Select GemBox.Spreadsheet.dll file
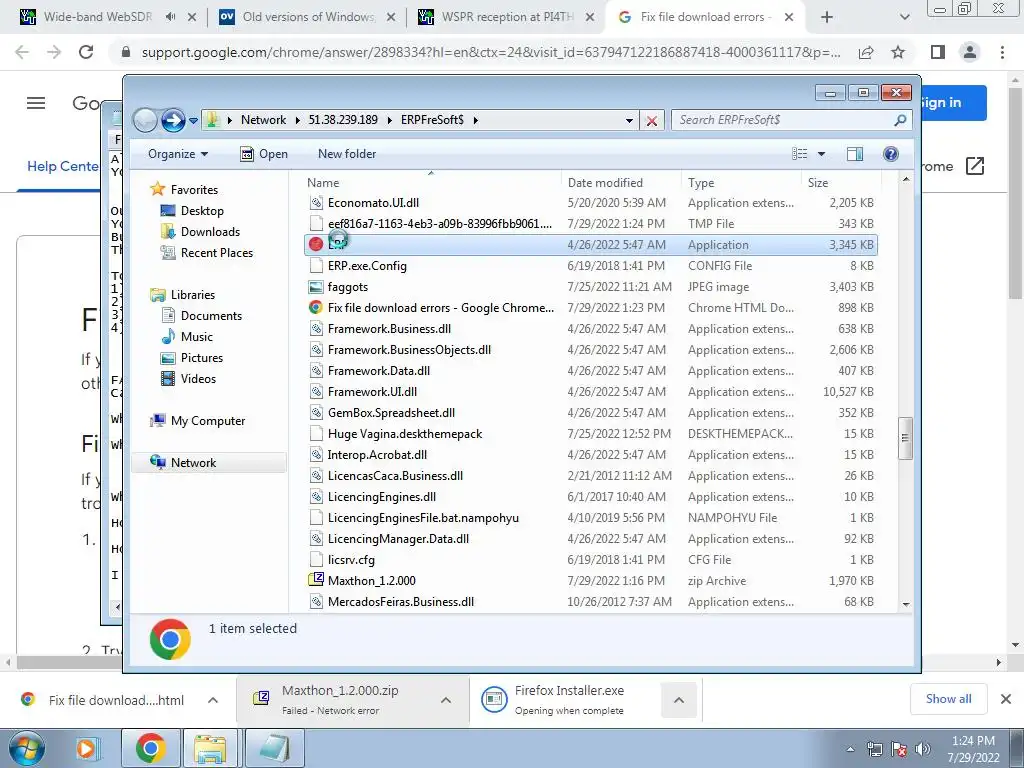The image size is (1024, 768). [x=391, y=413]
